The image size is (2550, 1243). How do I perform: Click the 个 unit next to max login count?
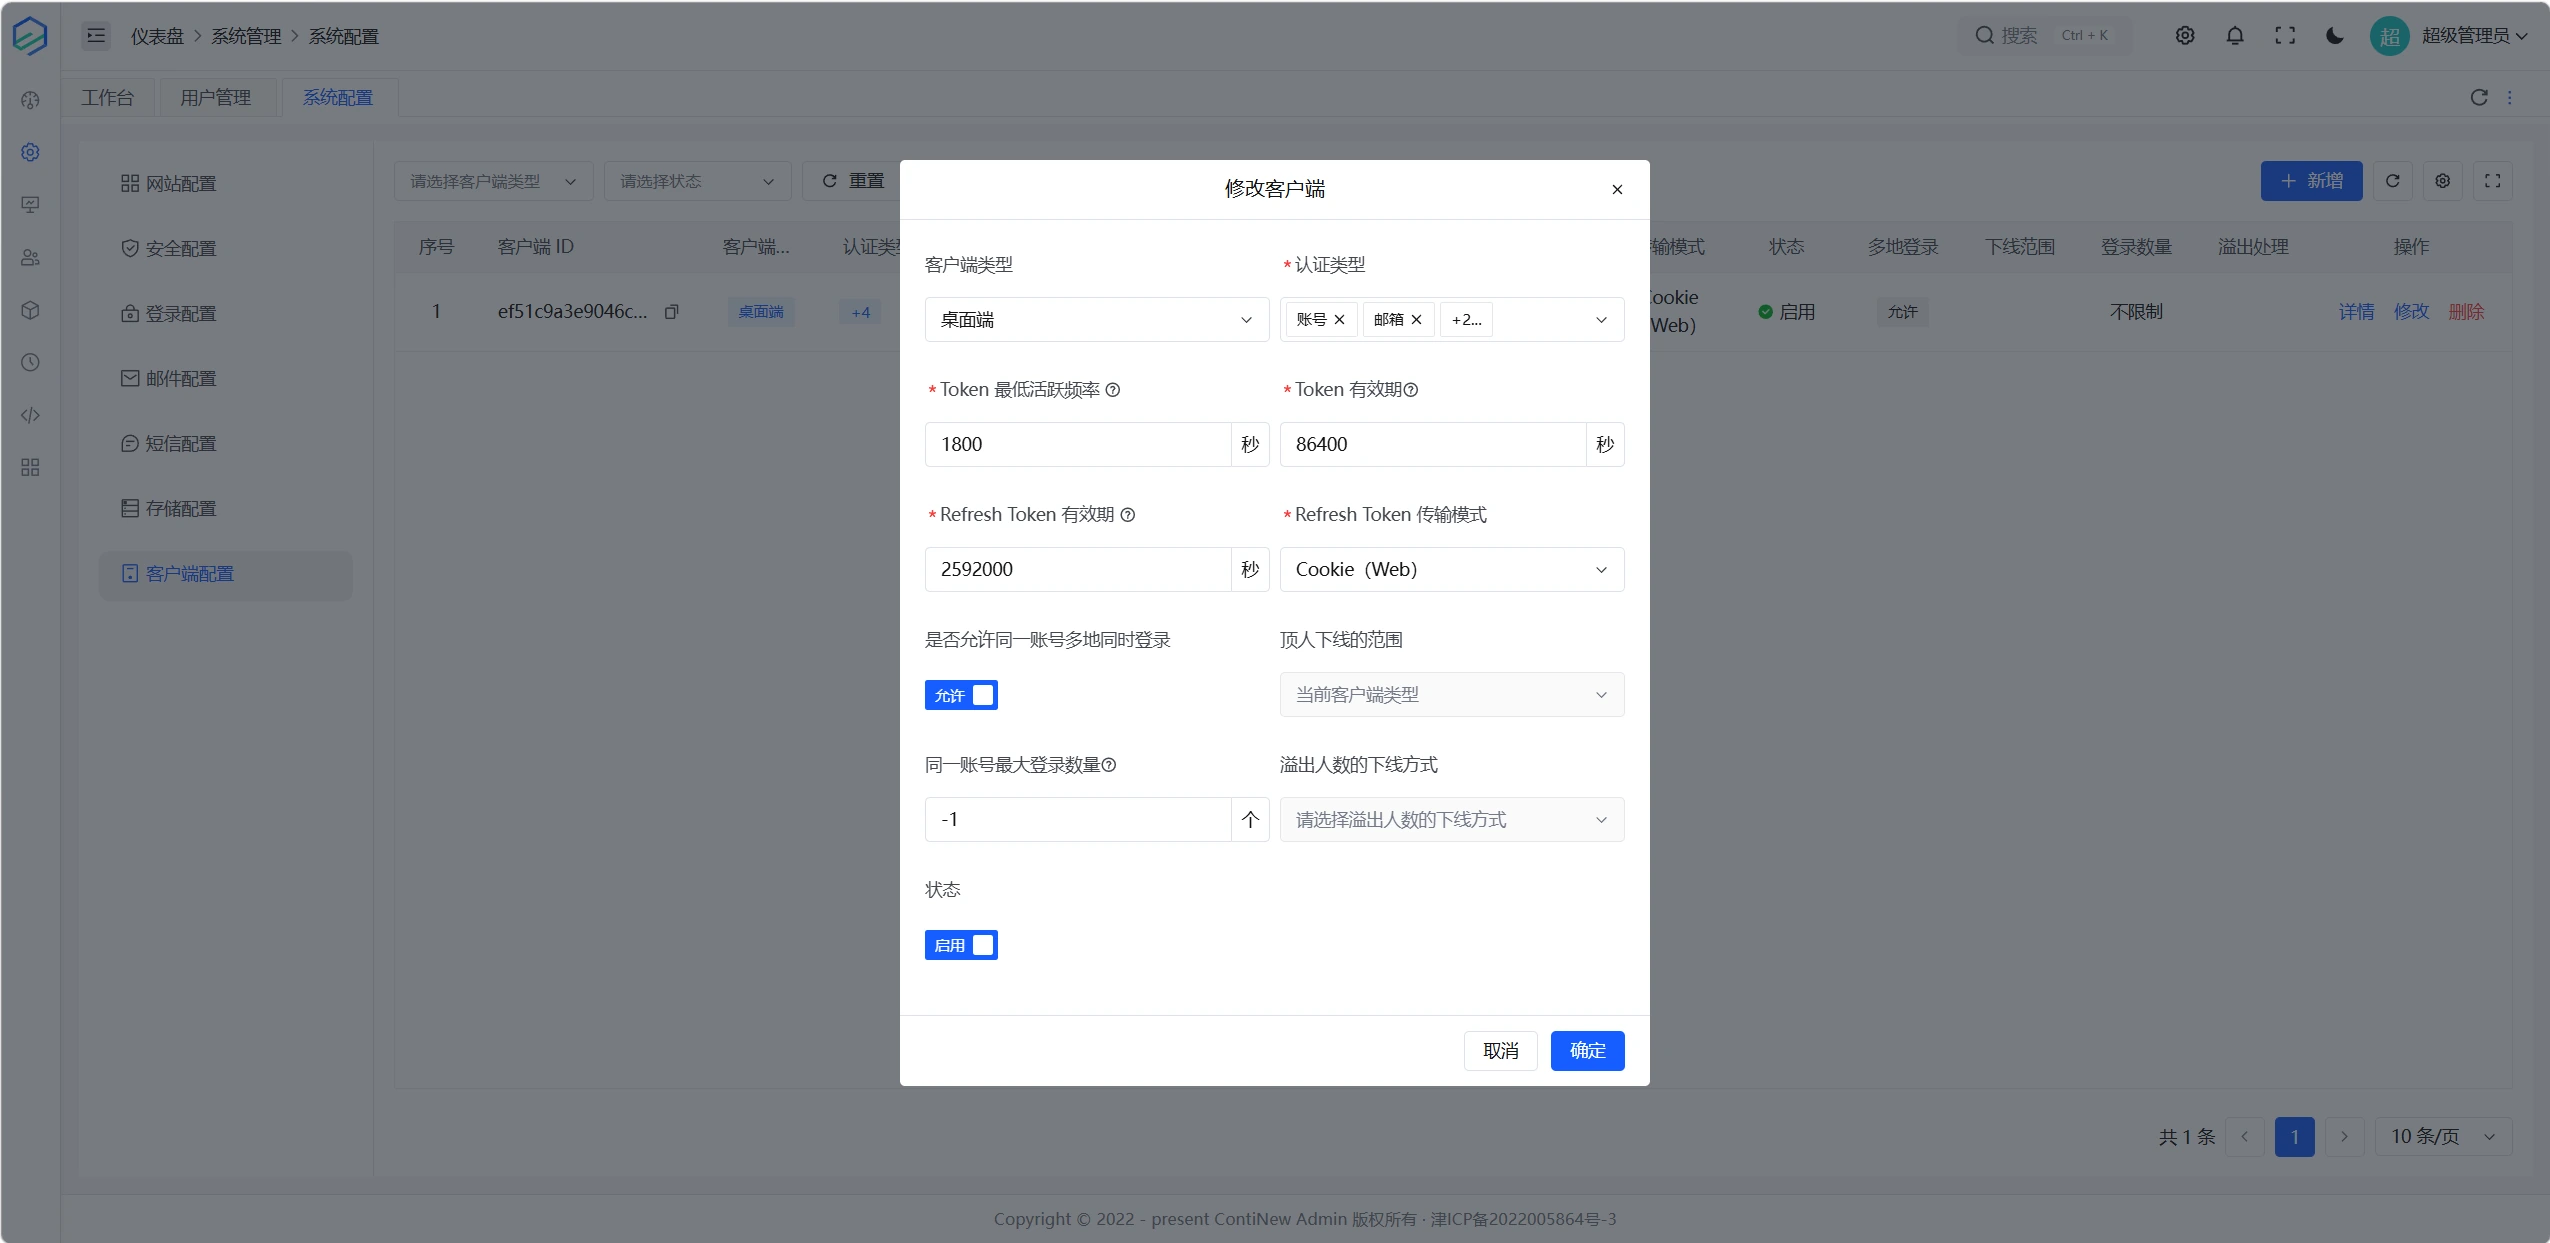(1250, 820)
